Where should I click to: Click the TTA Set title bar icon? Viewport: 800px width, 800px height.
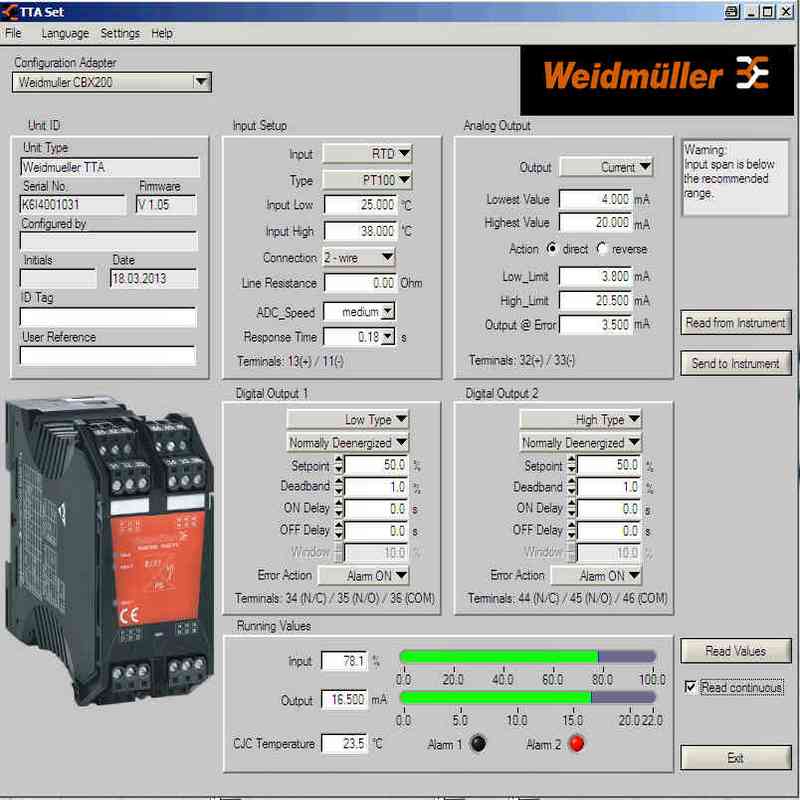(10, 11)
